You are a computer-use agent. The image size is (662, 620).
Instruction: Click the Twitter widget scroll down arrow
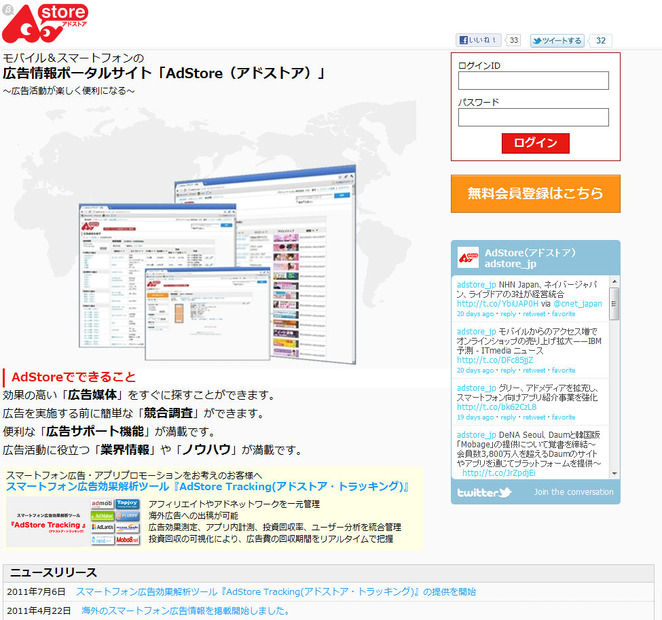pos(615,474)
